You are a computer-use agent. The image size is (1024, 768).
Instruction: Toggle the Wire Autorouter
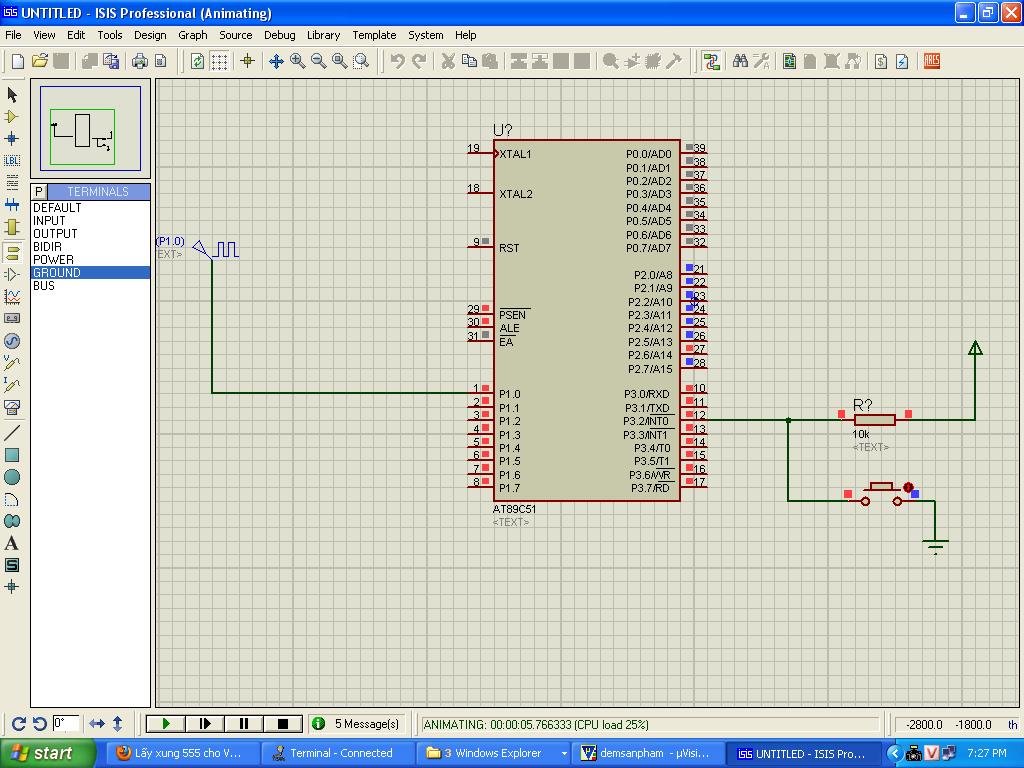point(711,61)
